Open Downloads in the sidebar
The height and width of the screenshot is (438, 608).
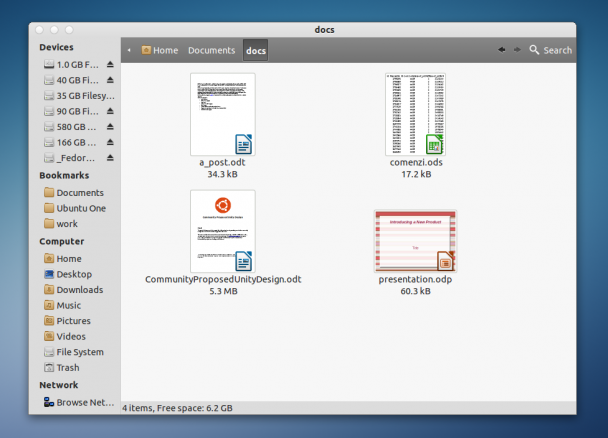(74, 290)
